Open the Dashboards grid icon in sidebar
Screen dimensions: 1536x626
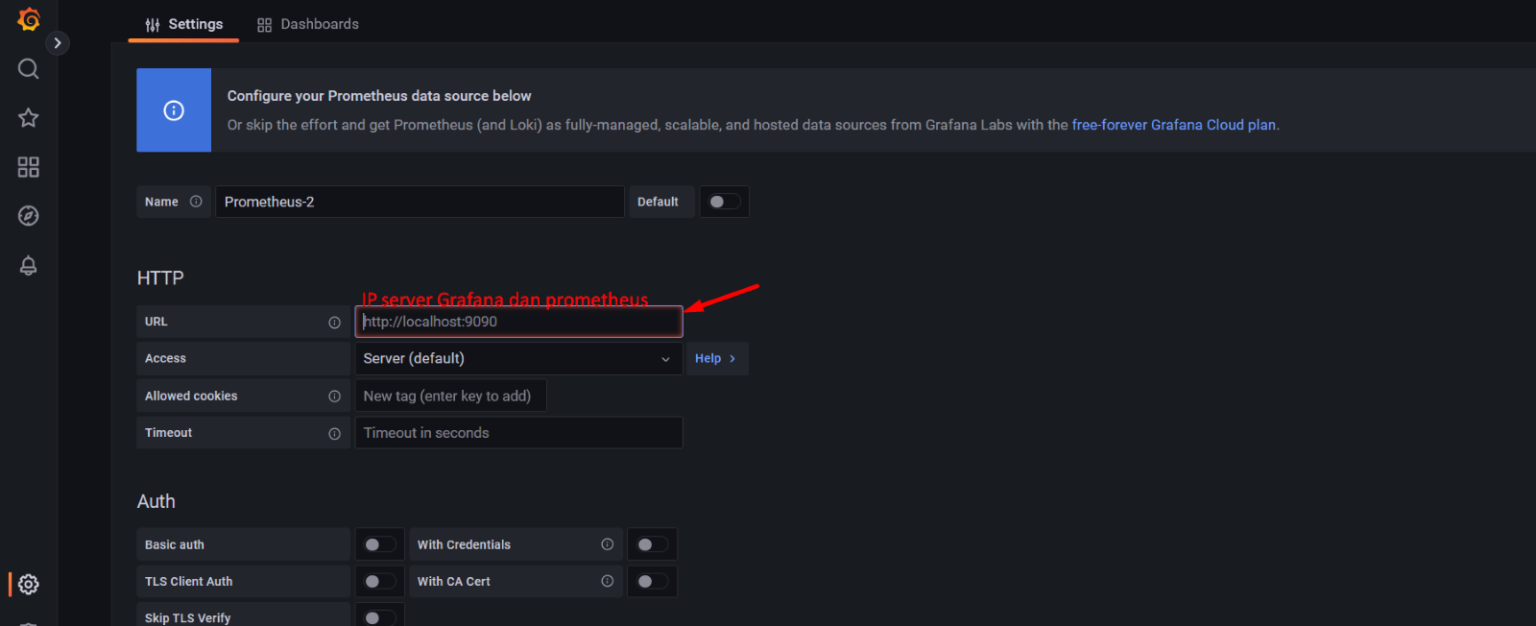[x=28, y=167]
